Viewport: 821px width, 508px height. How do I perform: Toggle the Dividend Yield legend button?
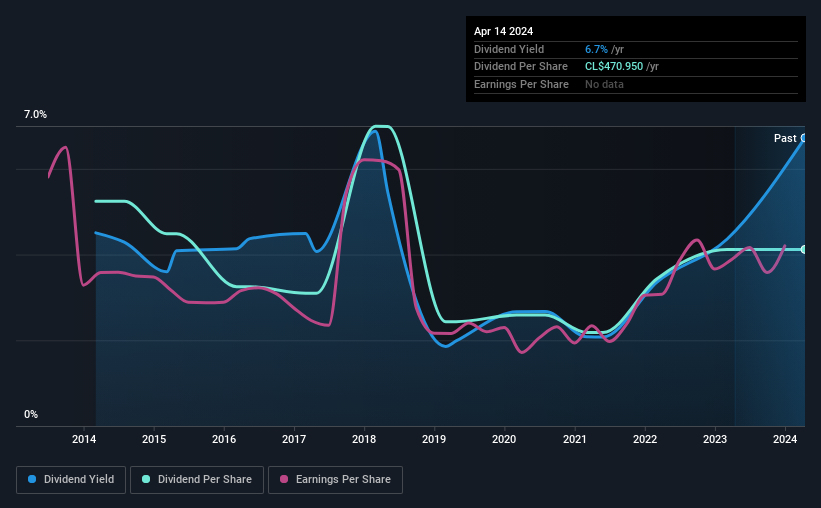71,480
